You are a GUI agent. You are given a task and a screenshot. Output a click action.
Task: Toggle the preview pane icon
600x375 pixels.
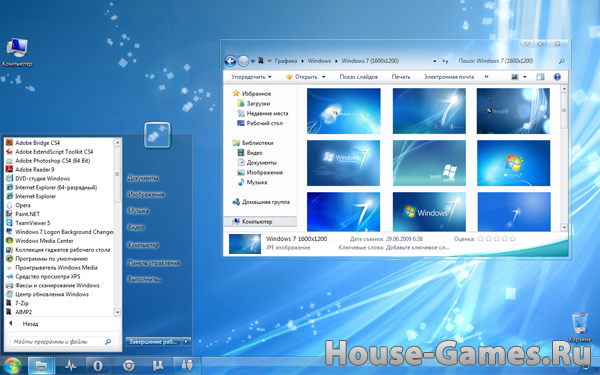tap(540, 77)
